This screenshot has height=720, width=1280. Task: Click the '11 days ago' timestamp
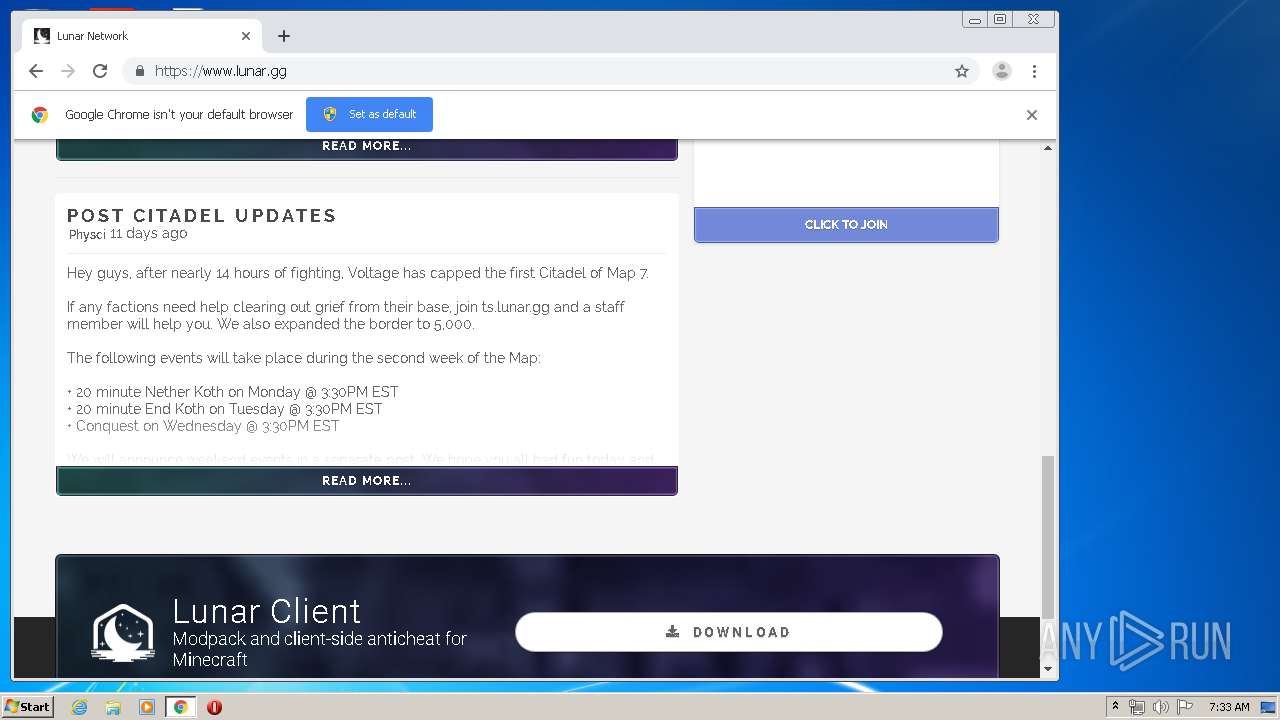[148, 233]
